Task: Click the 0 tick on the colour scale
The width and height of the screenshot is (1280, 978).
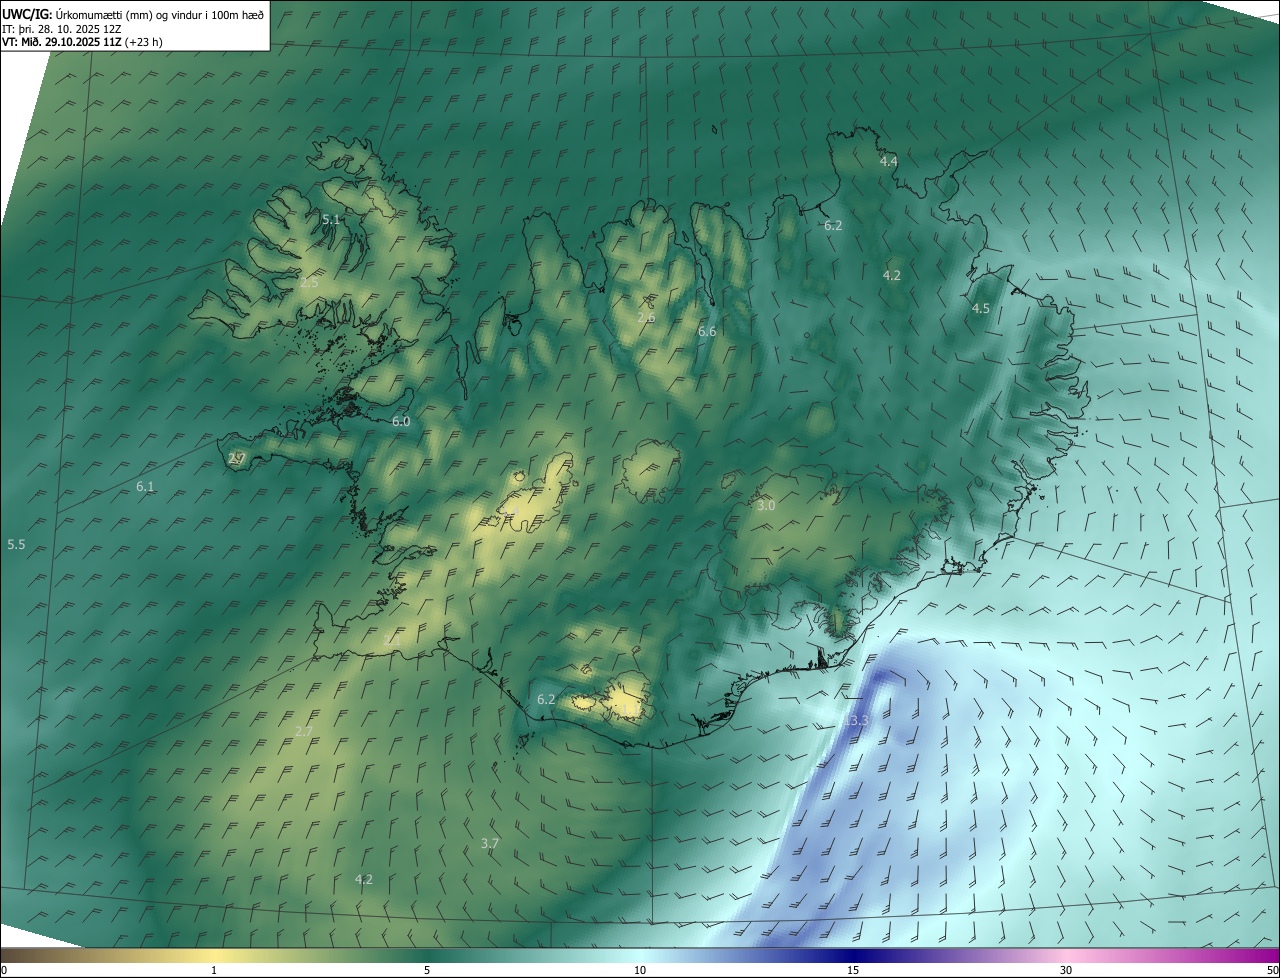Action: tap(4, 970)
